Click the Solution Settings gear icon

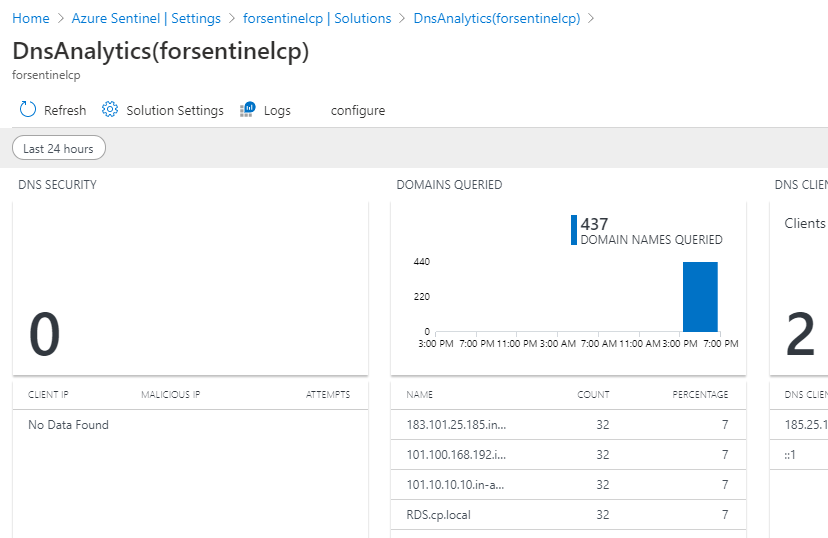coord(110,109)
